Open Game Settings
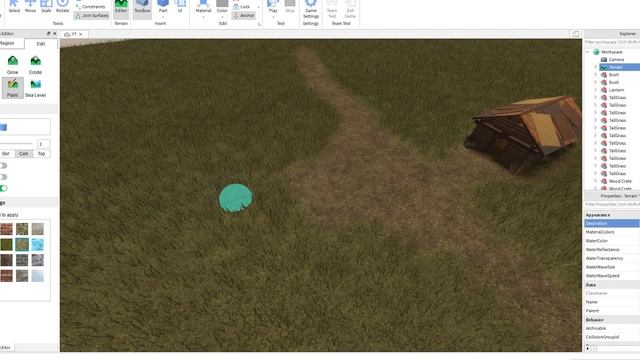 coord(311,9)
